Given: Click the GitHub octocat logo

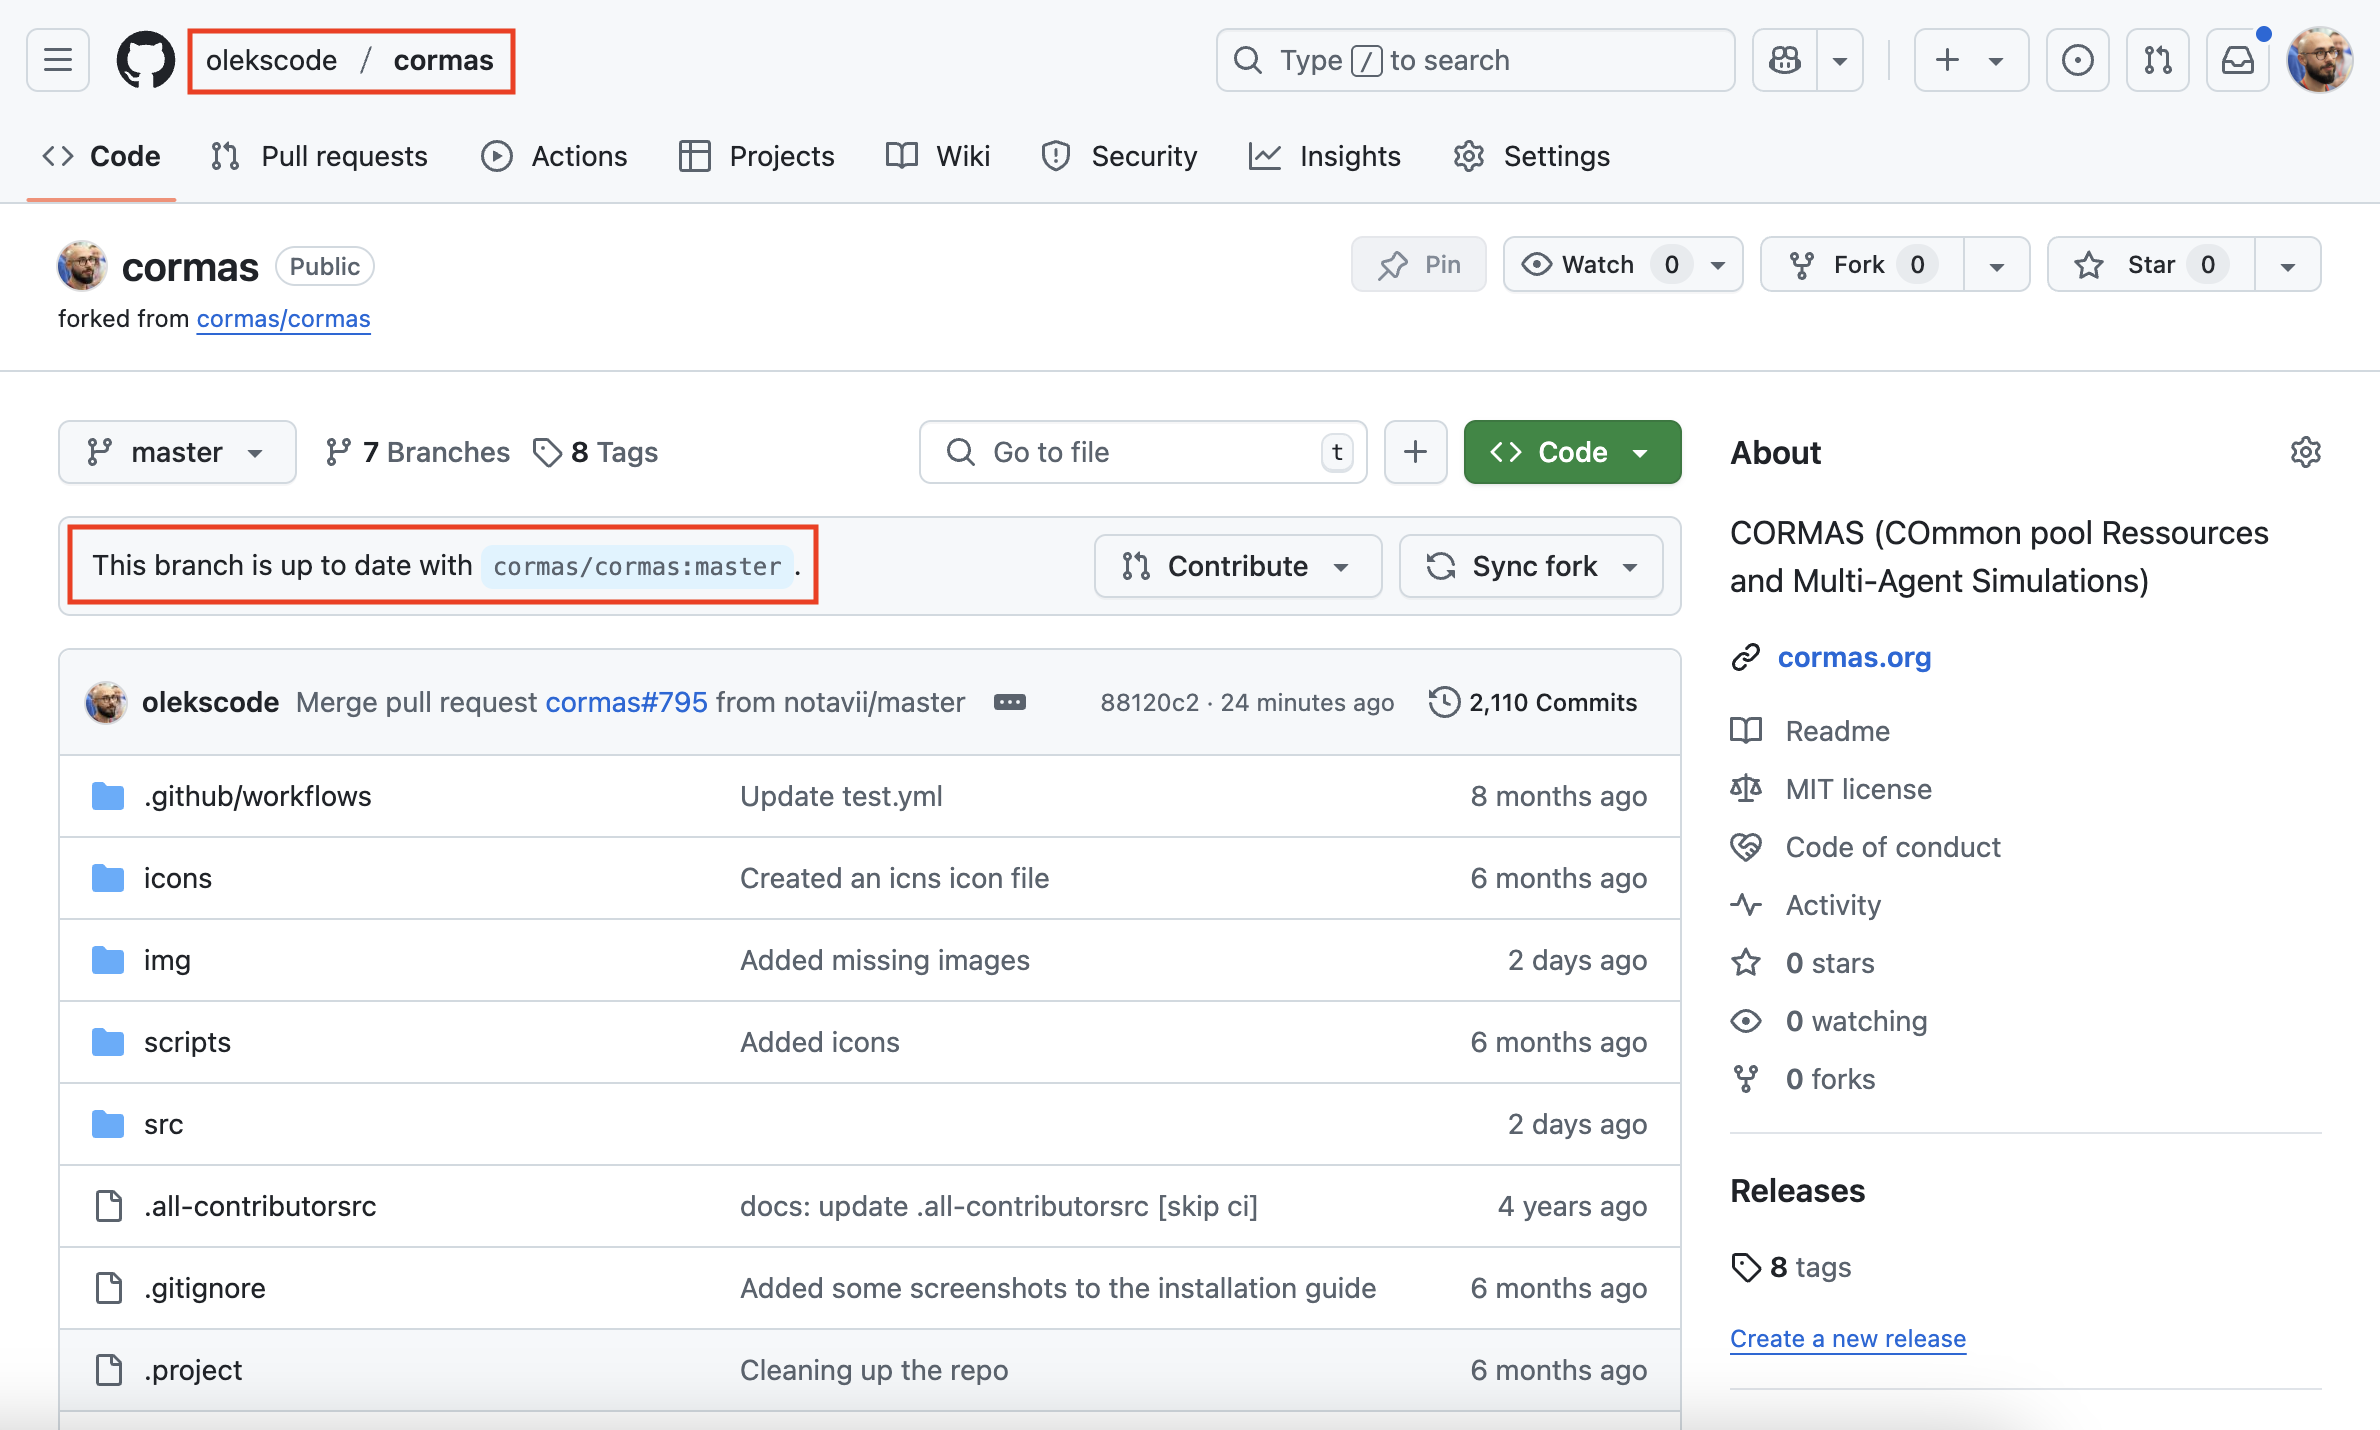Looking at the screenshot, I should [146, 60].
